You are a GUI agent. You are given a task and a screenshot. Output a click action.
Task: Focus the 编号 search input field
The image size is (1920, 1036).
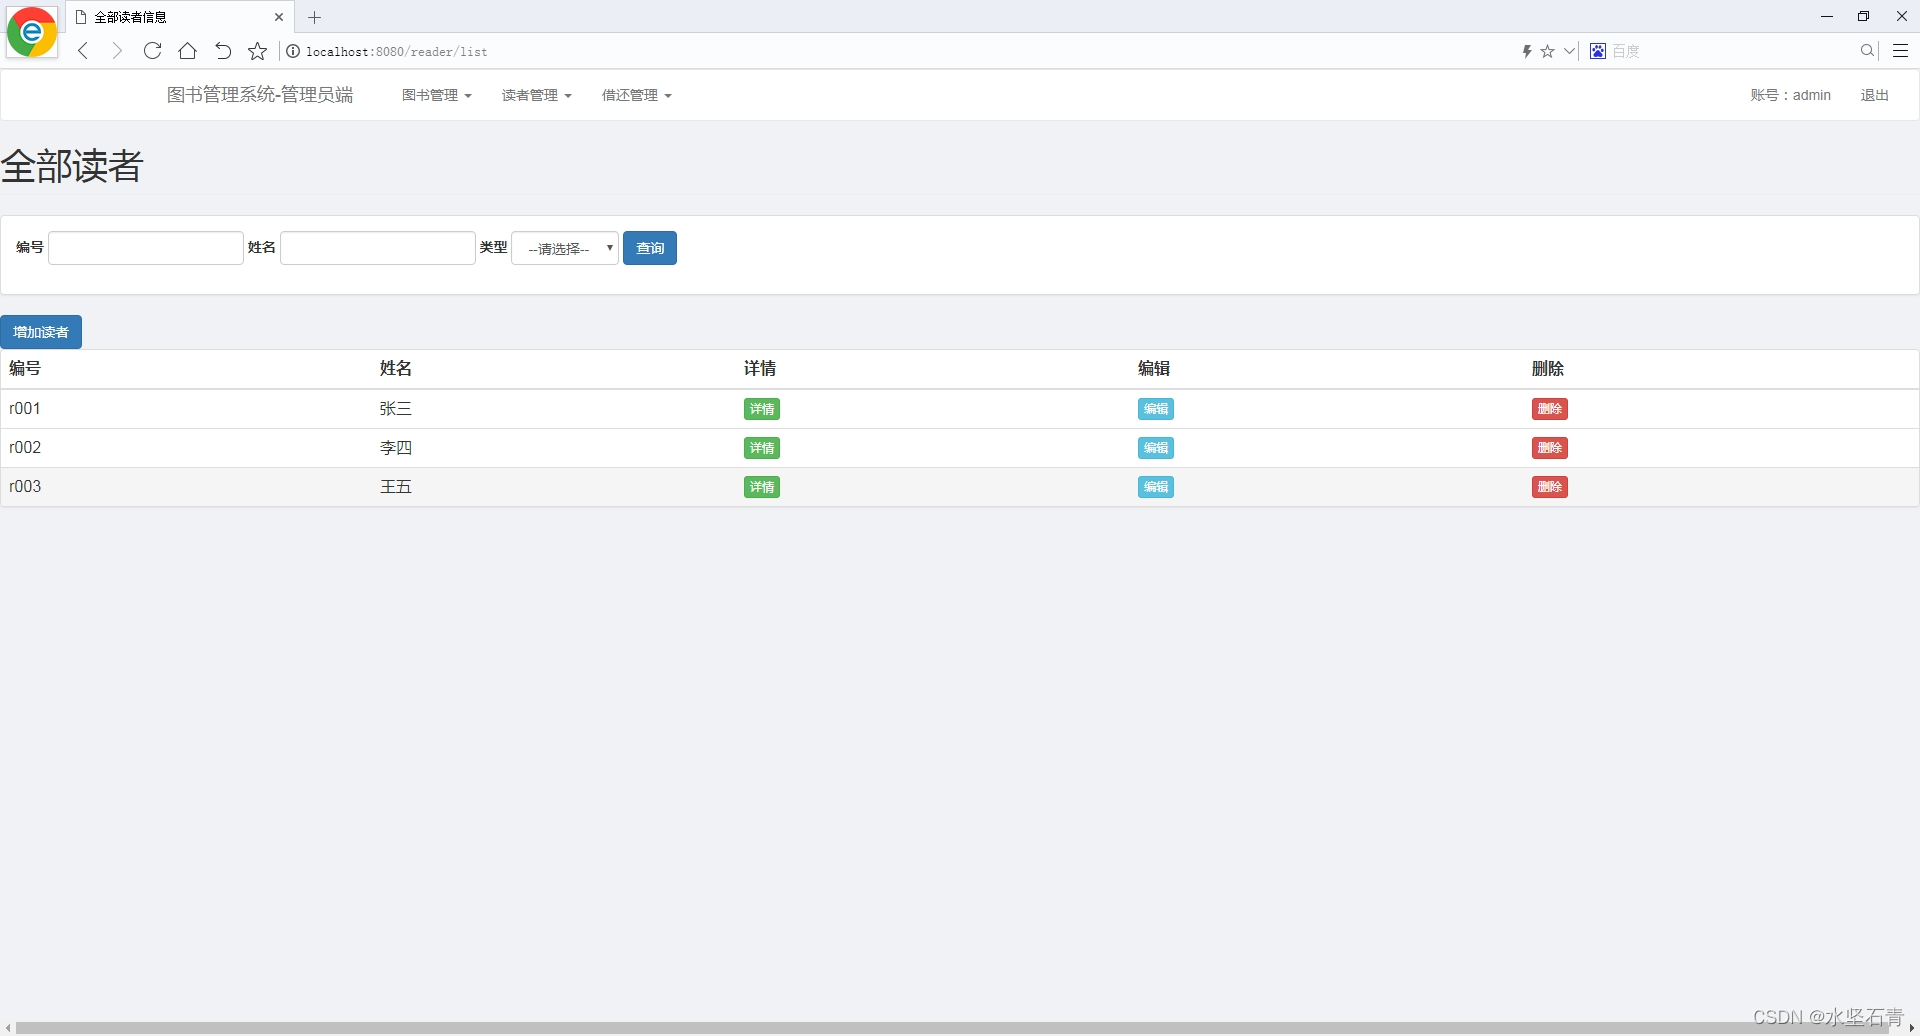tap(146, 248)
